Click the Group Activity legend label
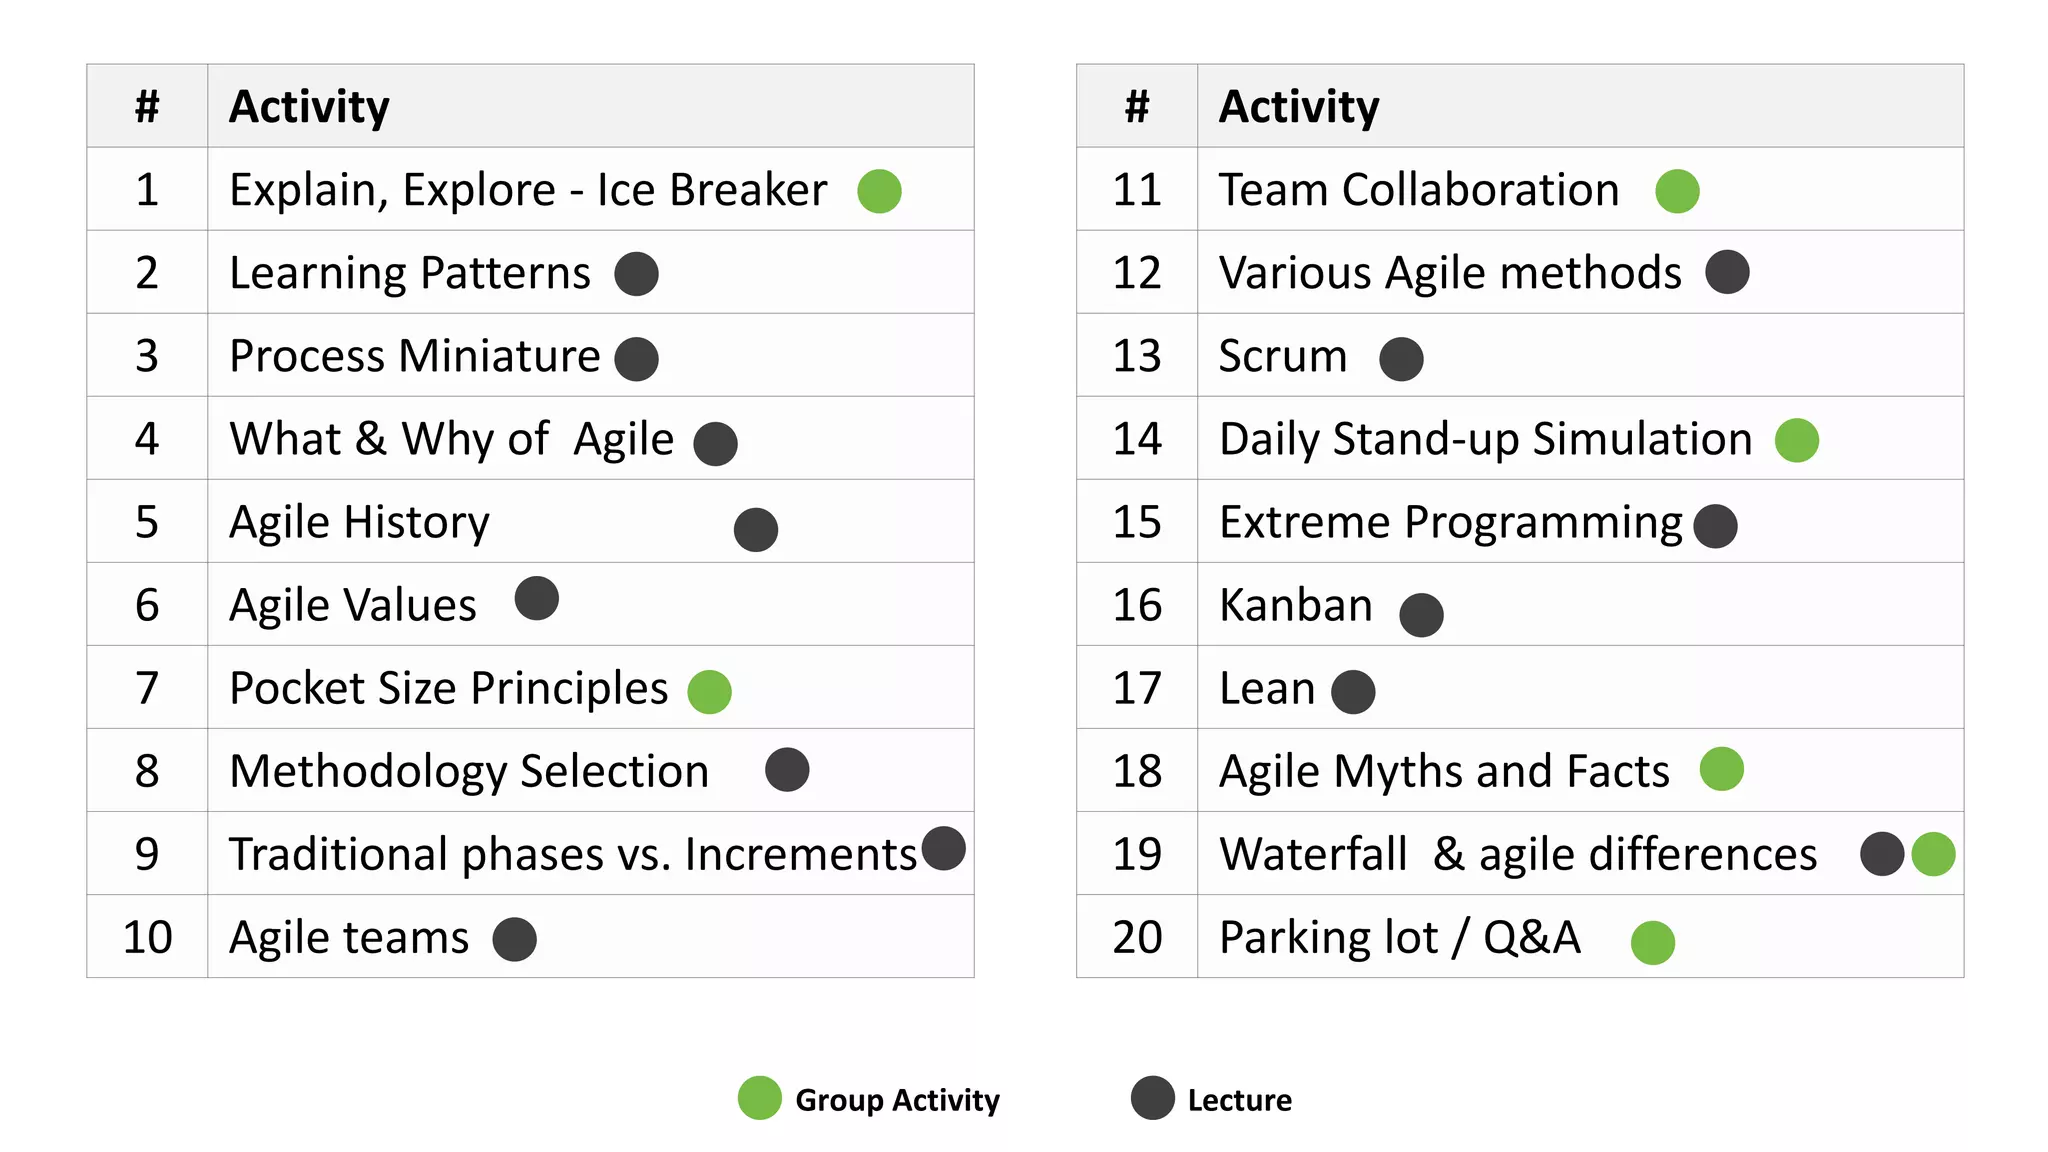Image resolution: width=2048 pixels, height=1152 pixels. click(x=897, y=1100)
